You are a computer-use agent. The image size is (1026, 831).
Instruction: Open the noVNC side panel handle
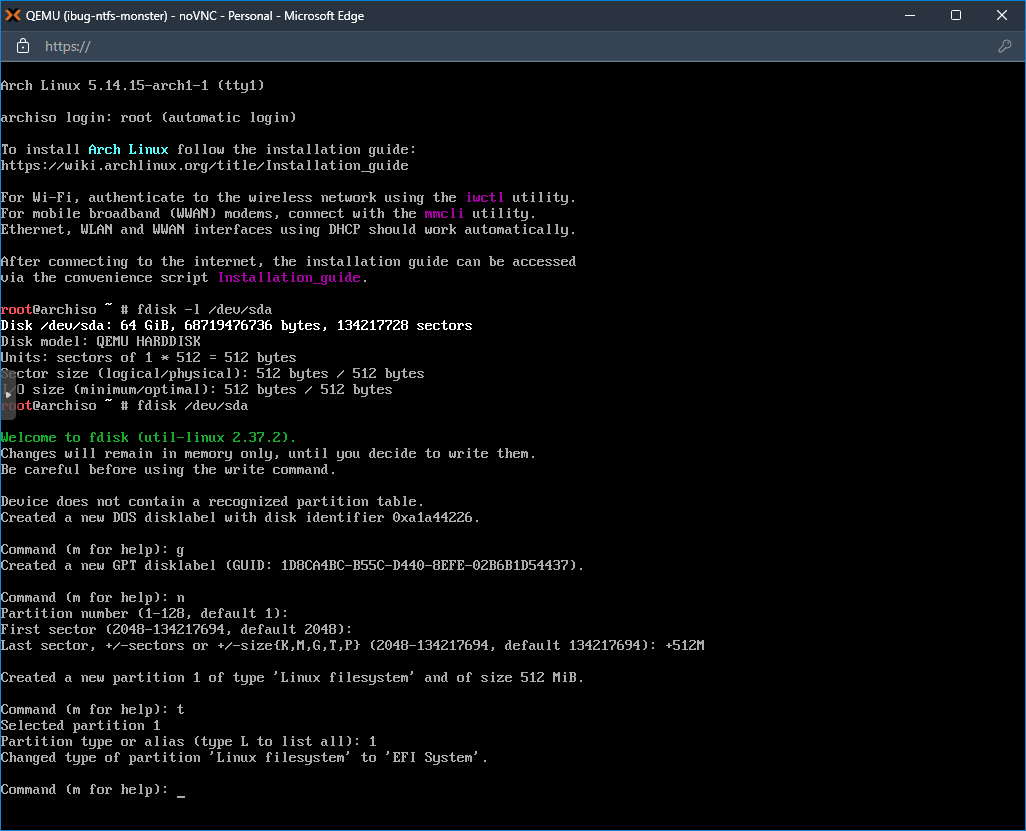7,395
